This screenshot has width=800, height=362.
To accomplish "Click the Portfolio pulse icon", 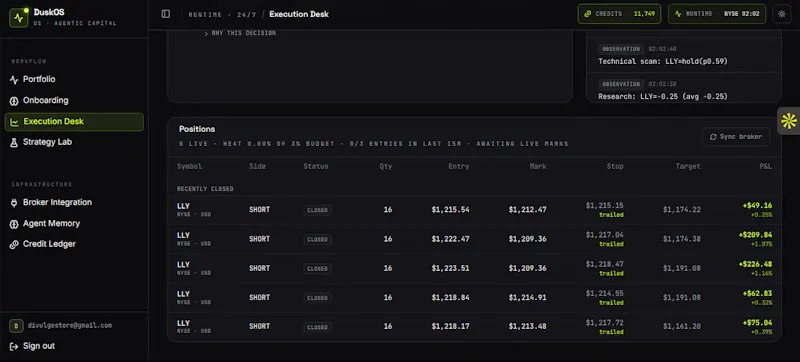I will point(14,80).
